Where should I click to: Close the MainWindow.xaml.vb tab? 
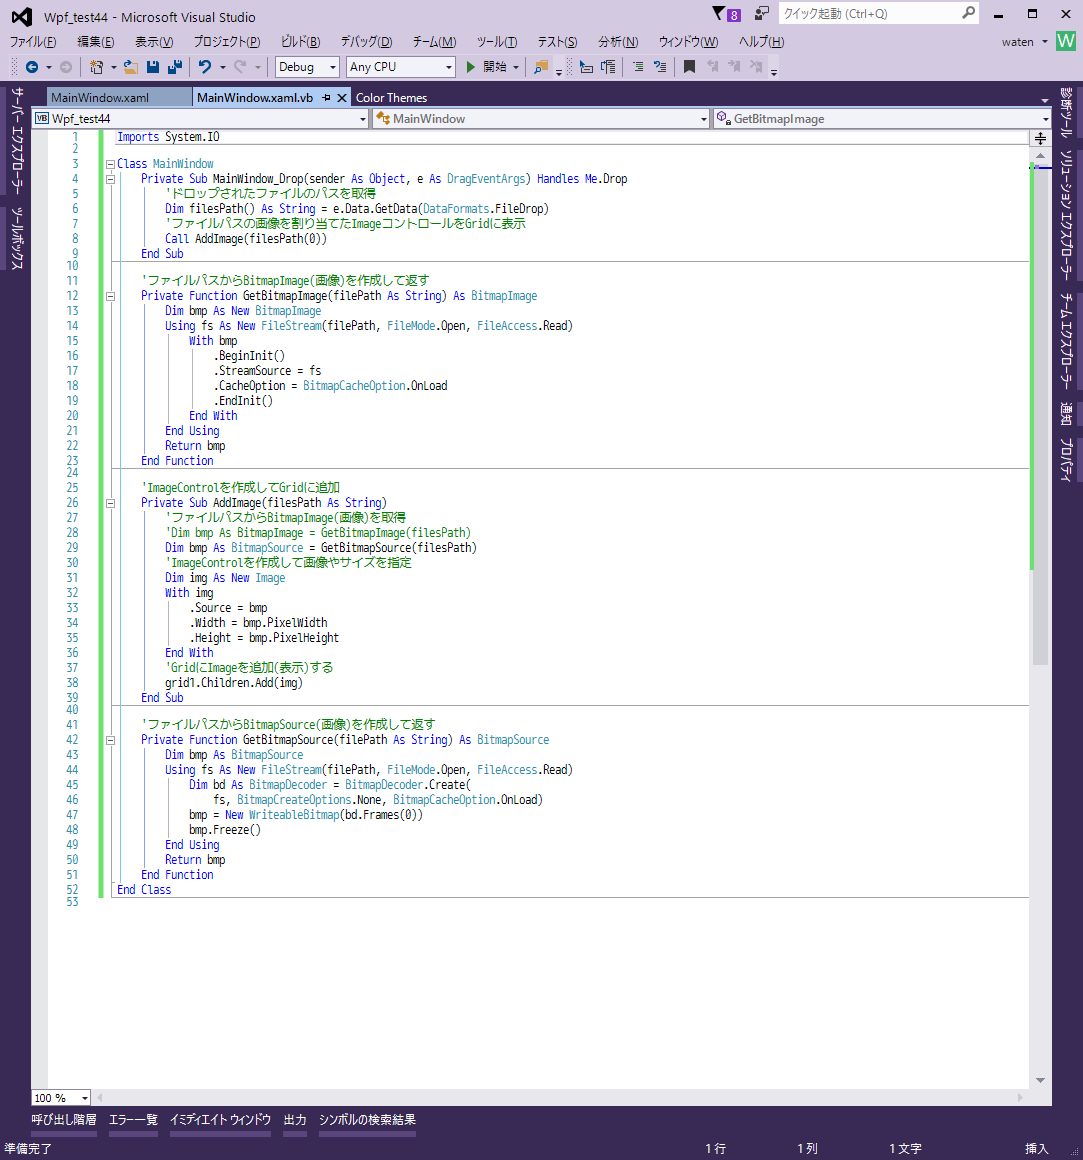pyautogui.click(x=342, y=98)
